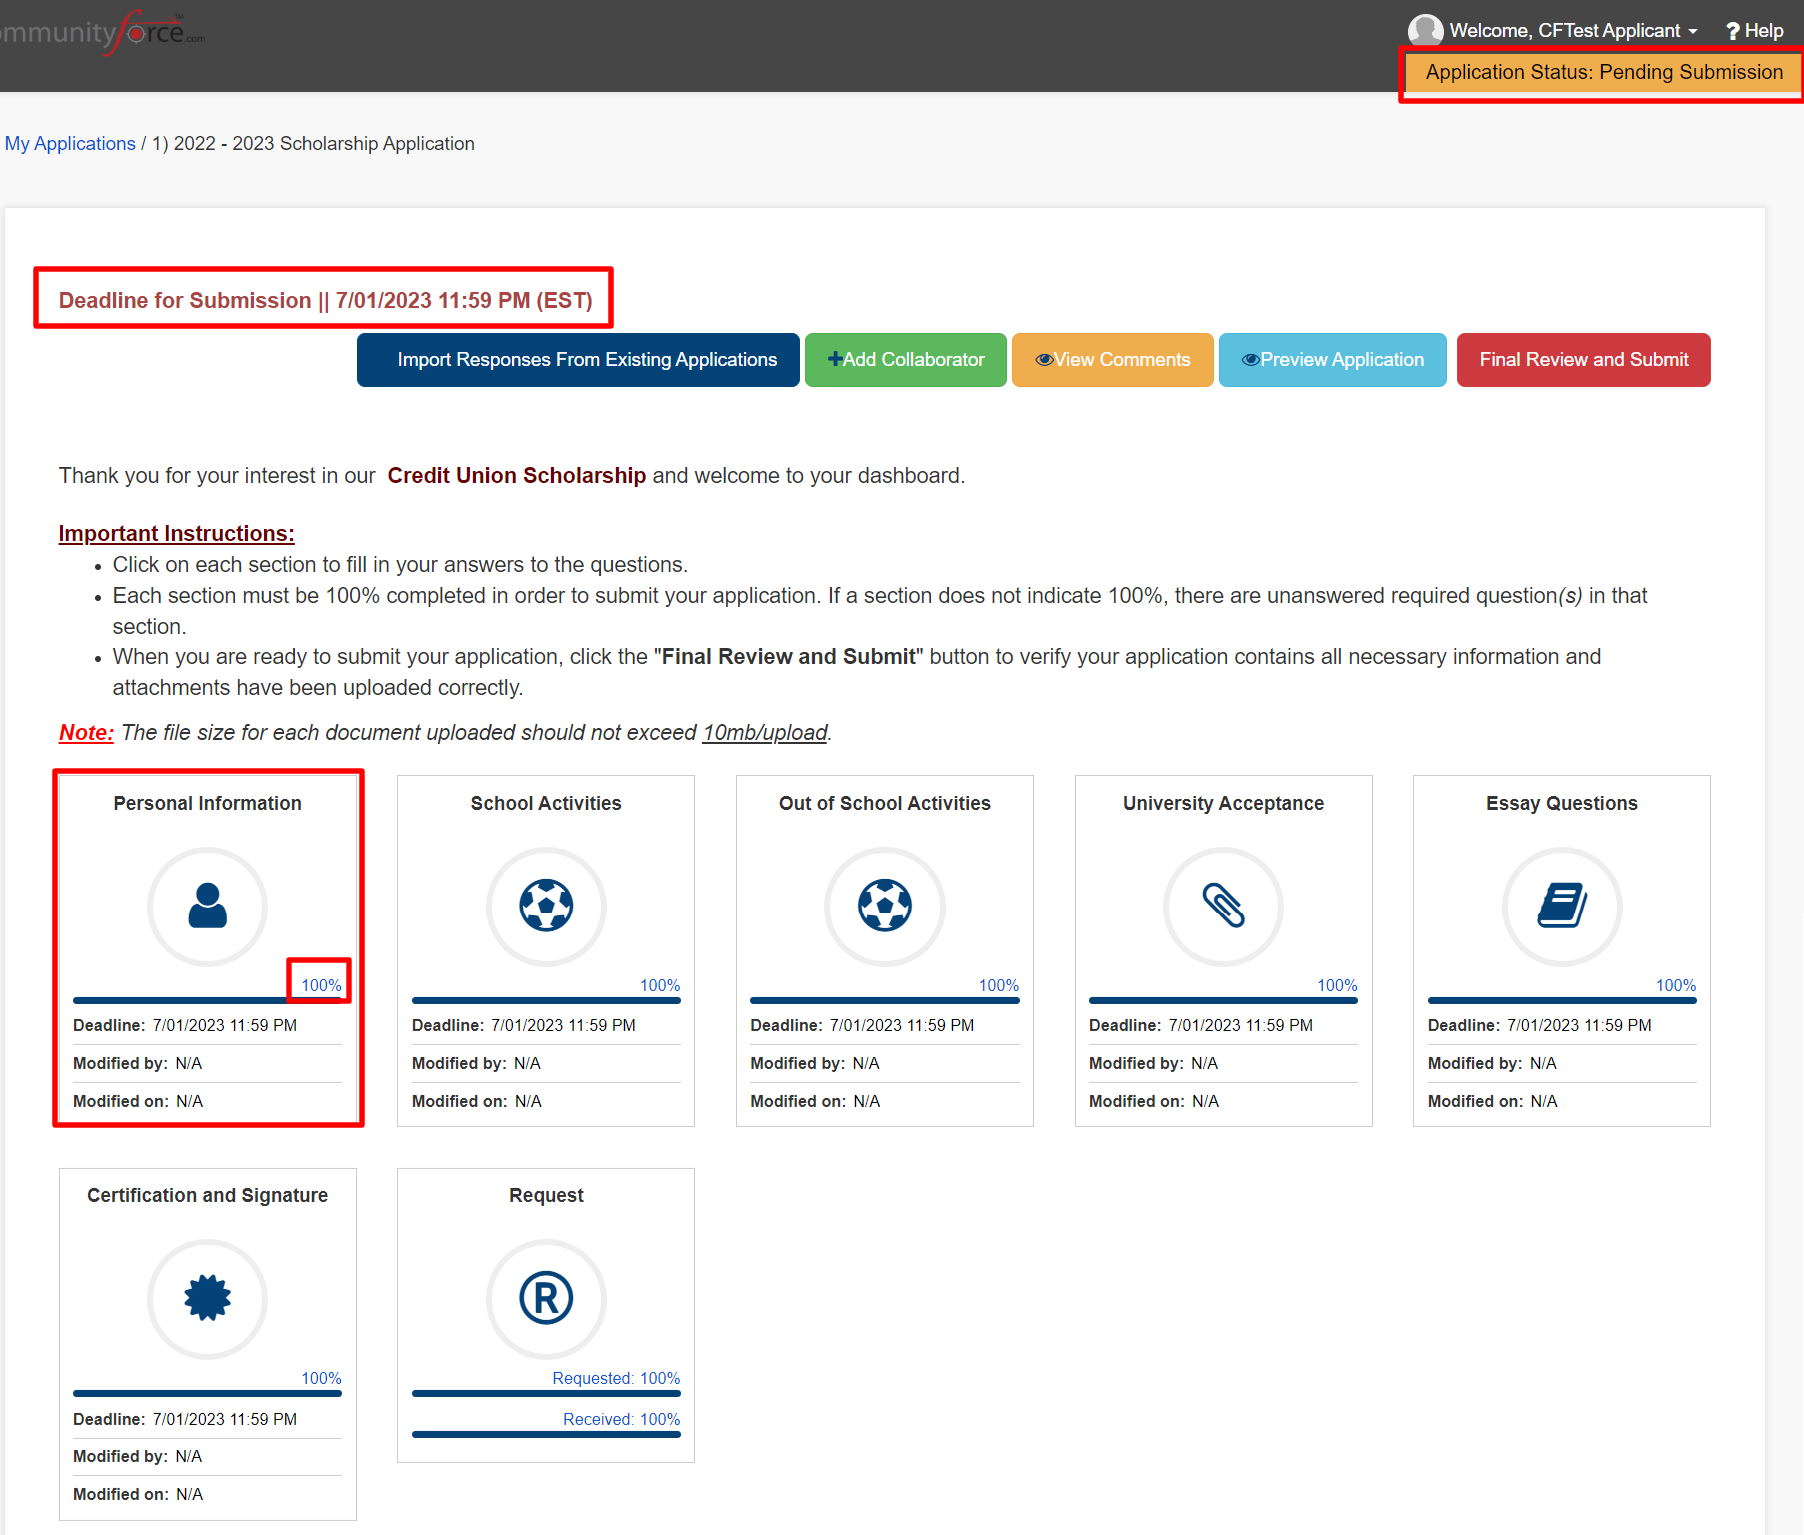Click Credit Union Scholarship text
This screenshot has height=1535, width=1804.
coord(516,475)
